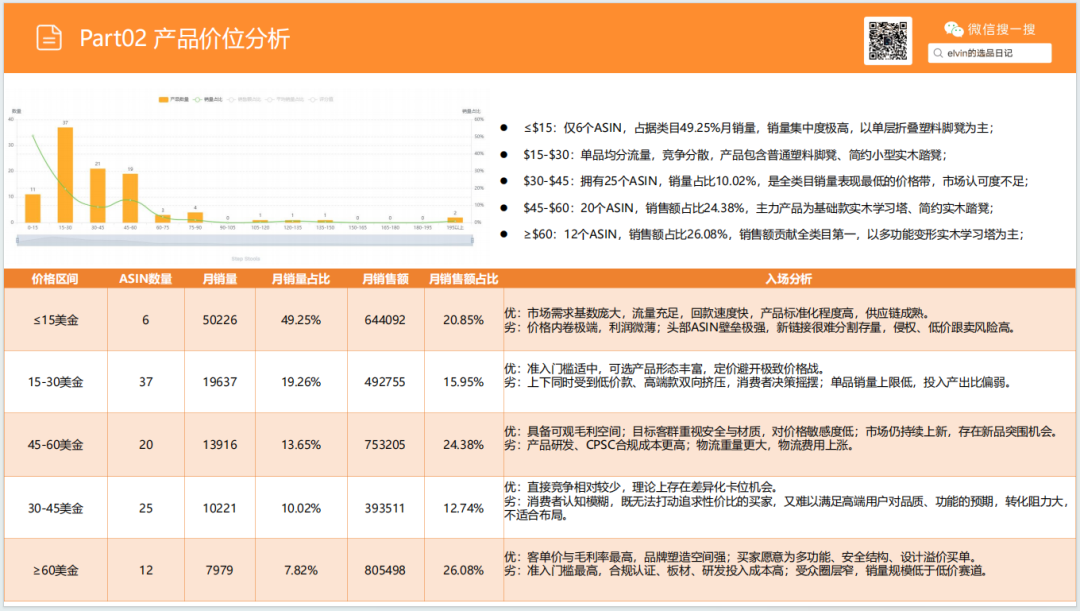Click the document icon beside Part02 title
Viewport: 1080px width, 611px height.
coord(49,38)
